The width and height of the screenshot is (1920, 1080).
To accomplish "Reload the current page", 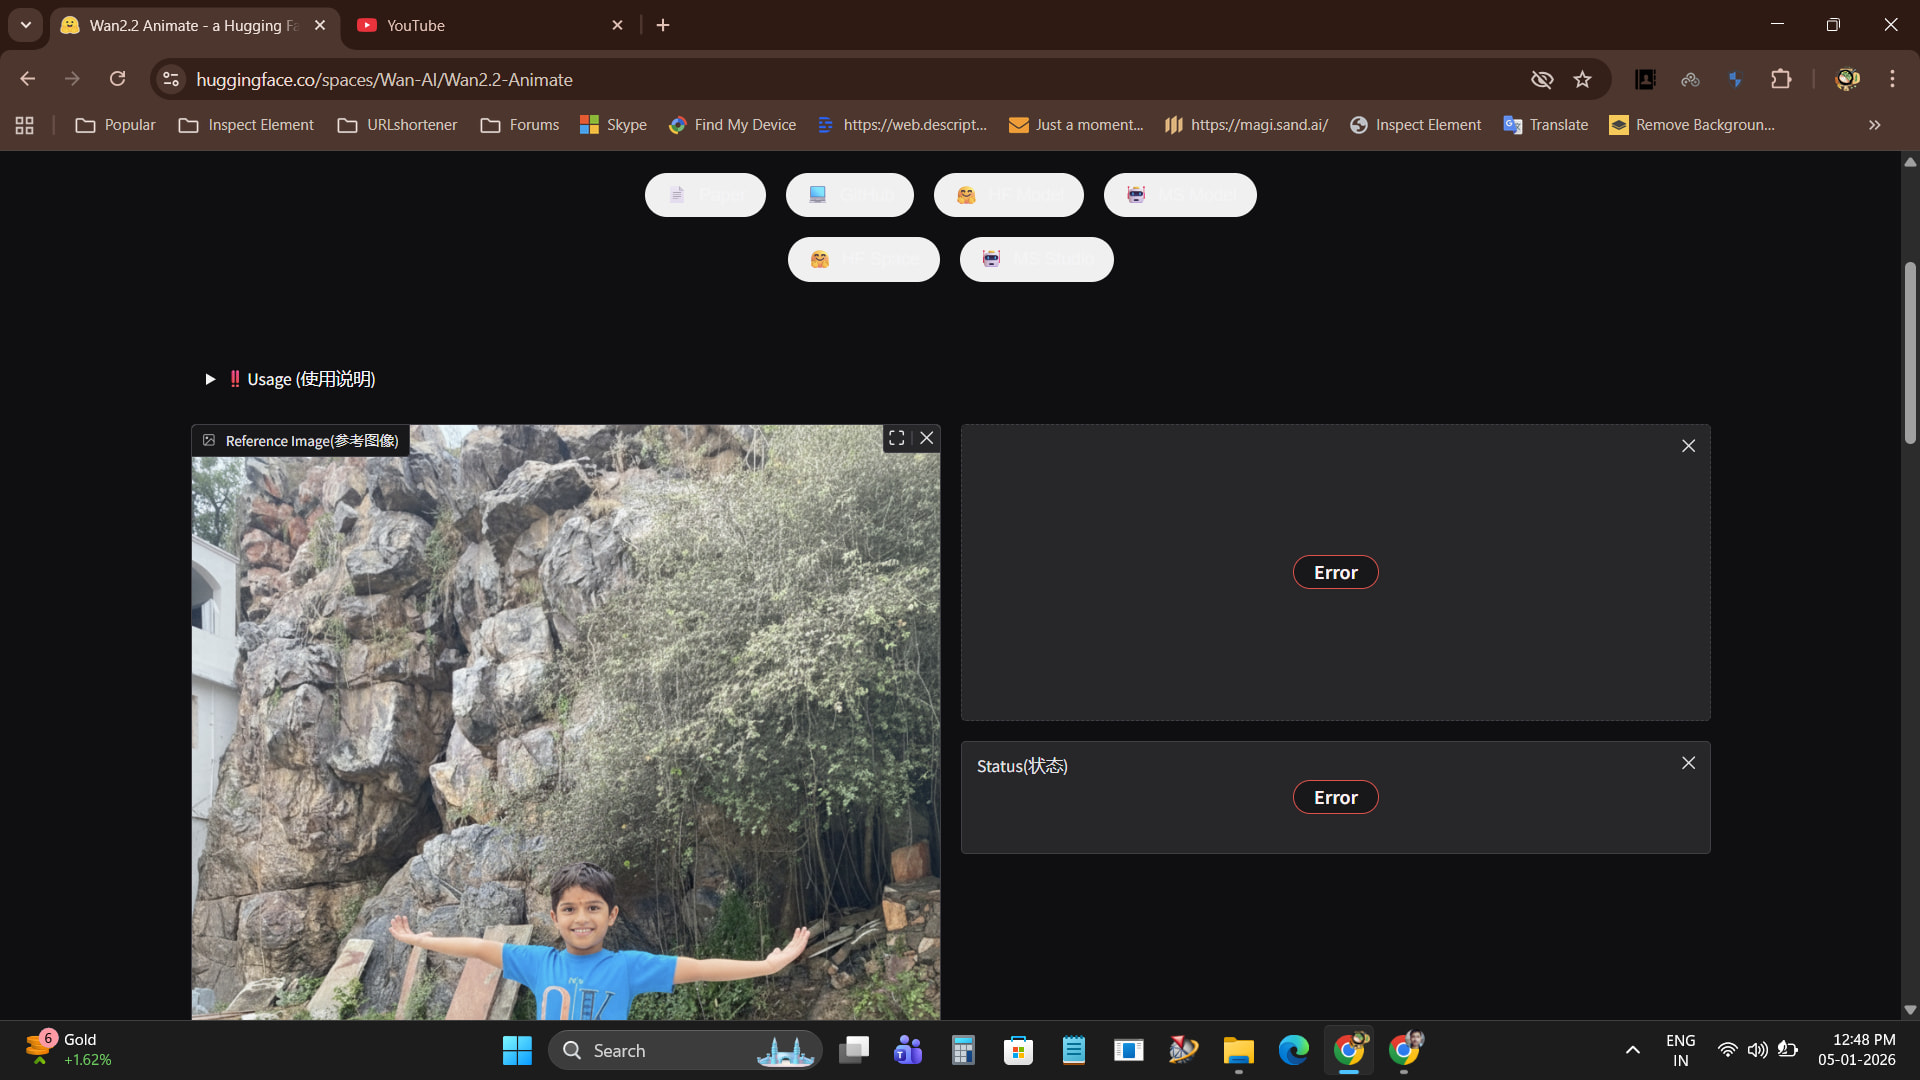I will pos(117,79).
